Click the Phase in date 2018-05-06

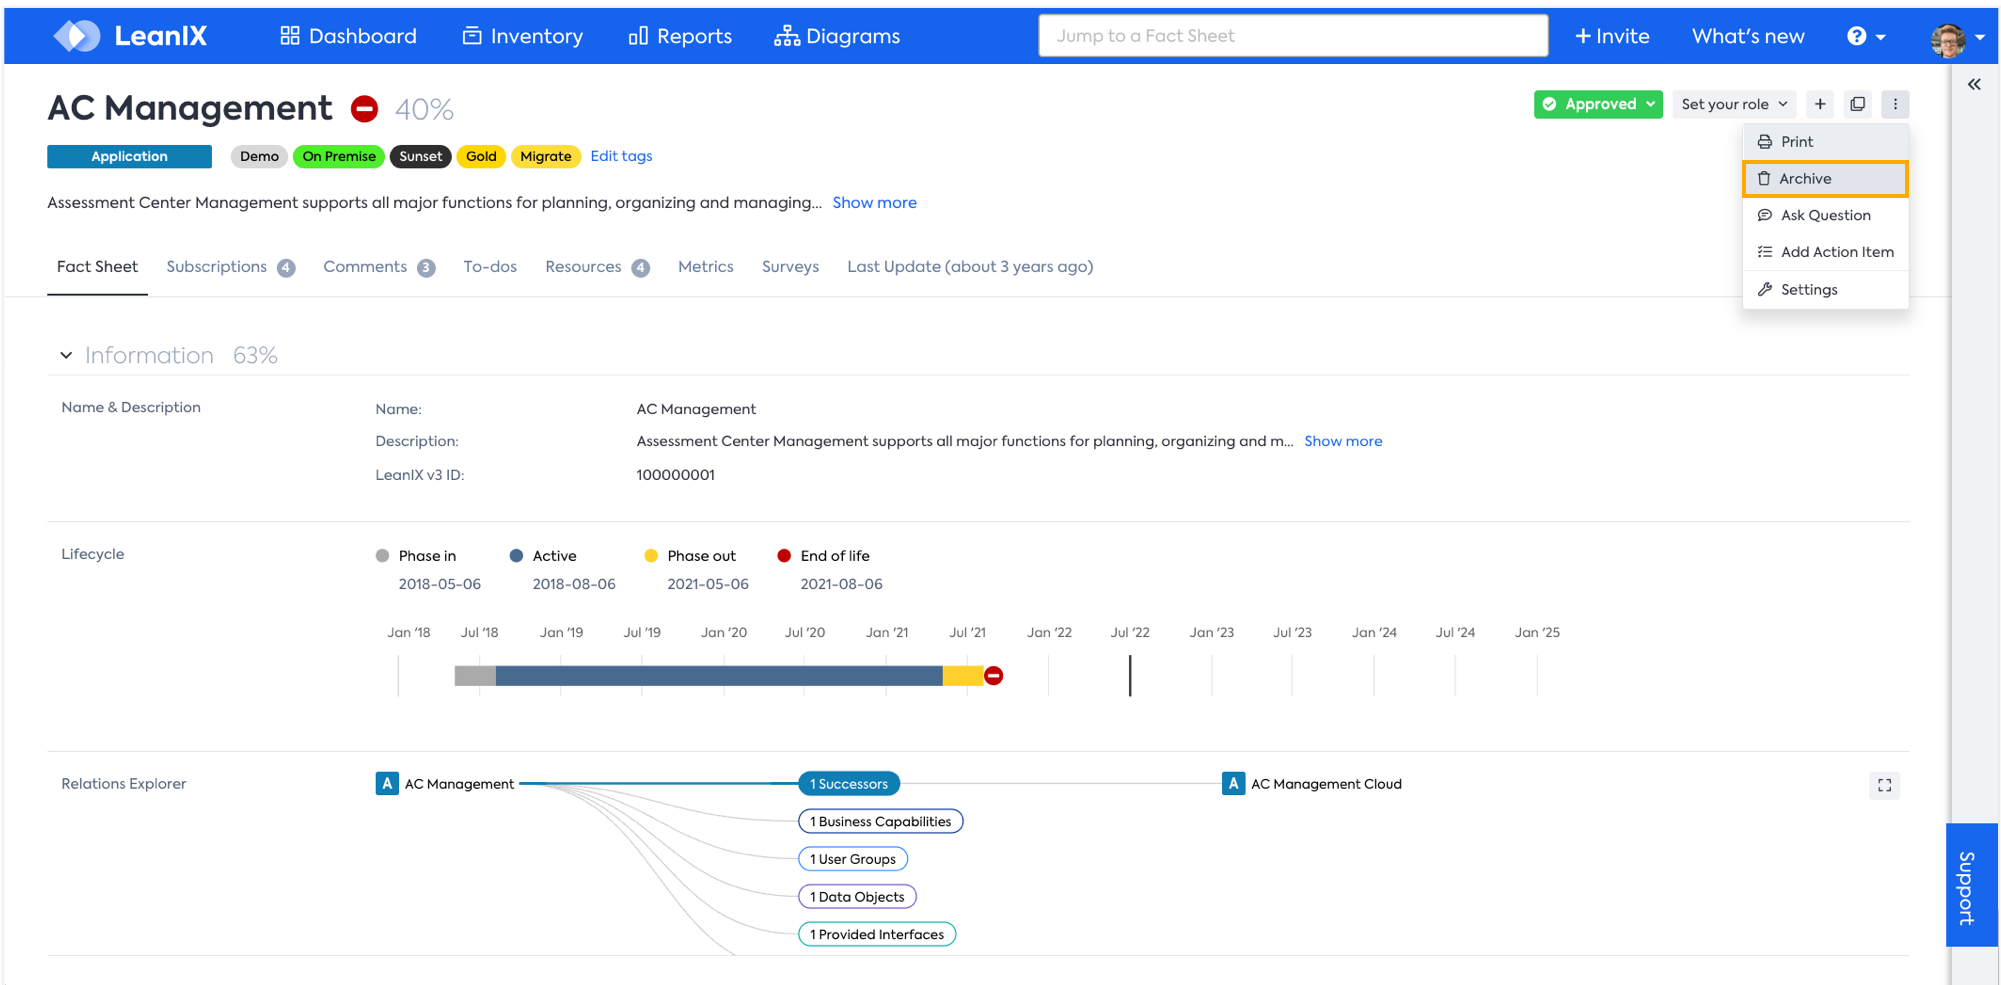click(440, 584)
